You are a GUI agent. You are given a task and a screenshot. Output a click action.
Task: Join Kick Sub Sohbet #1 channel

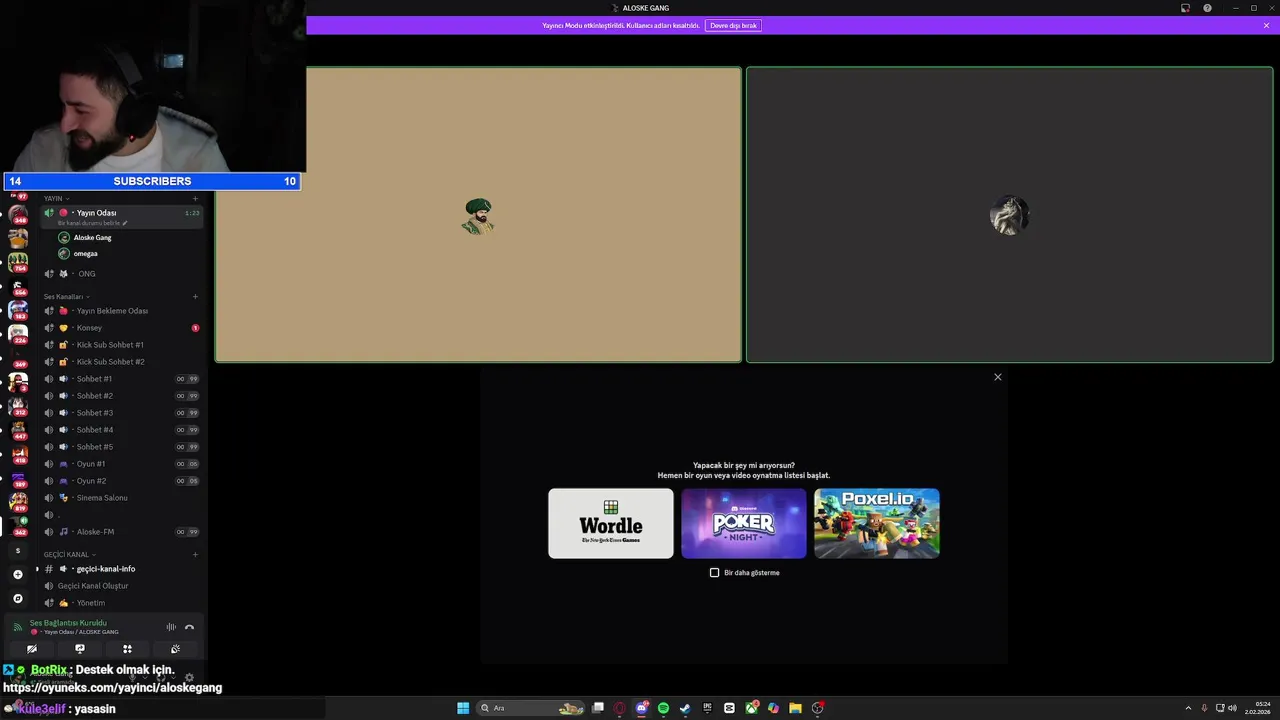[122, 345]
